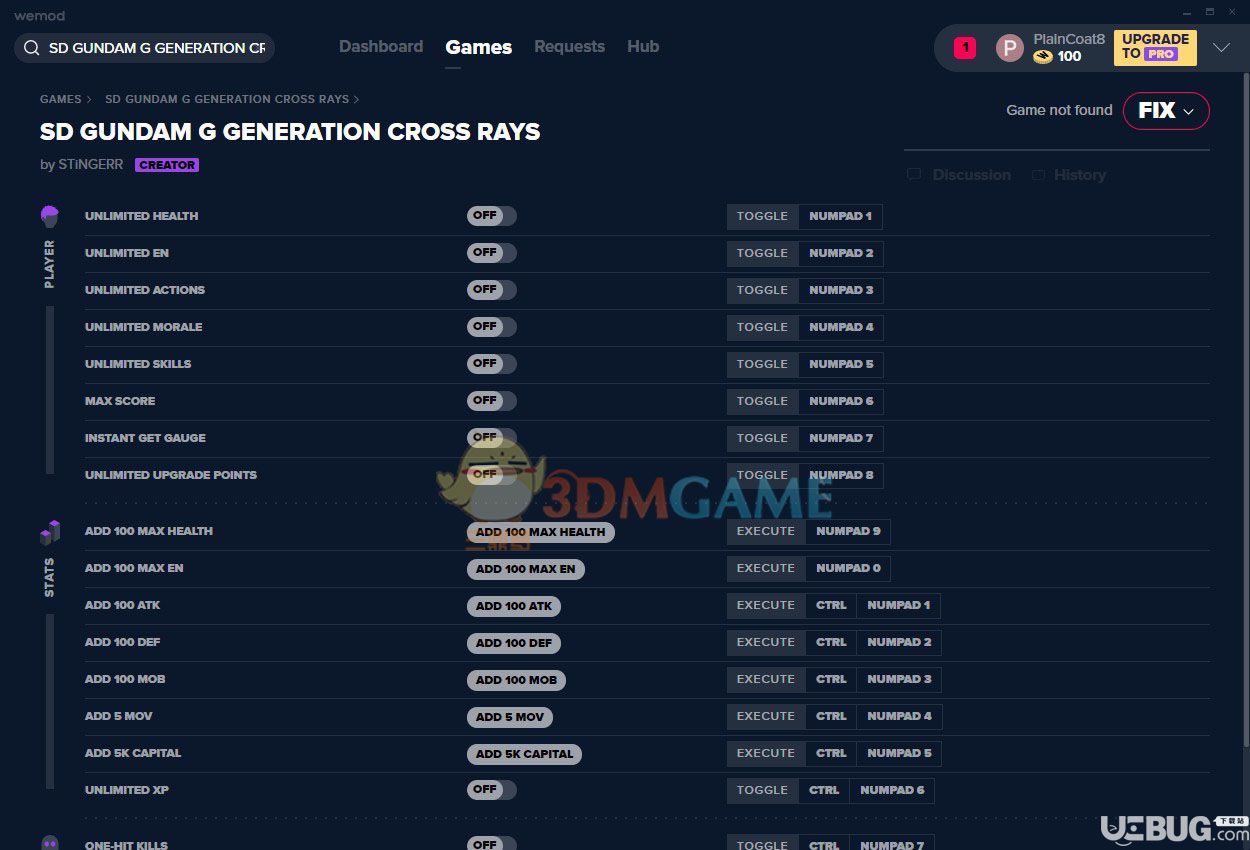Change NUMPAD 8 hotkey for Unlimited Upgrade Points
The height and width of the screenshot is (850, 1250).
click(841, 475)
